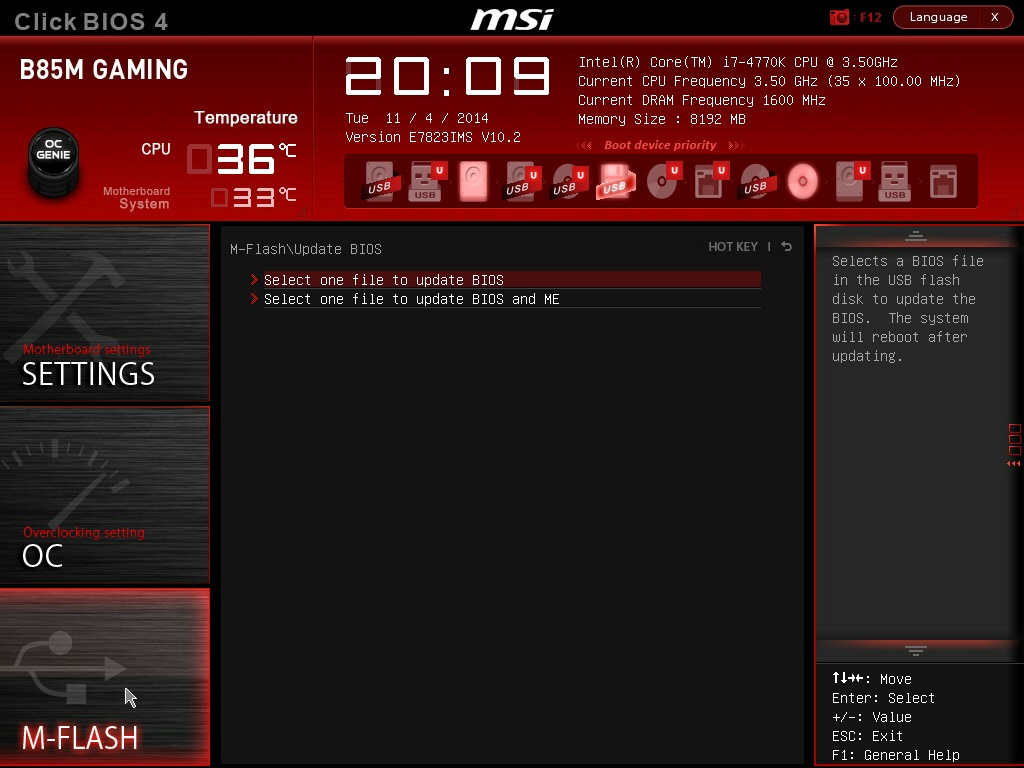The width and height of the screenshot is (1024, 768).
Task: Click the first boot icon, USB hard disk without UEFI
Action: [379, 182]
